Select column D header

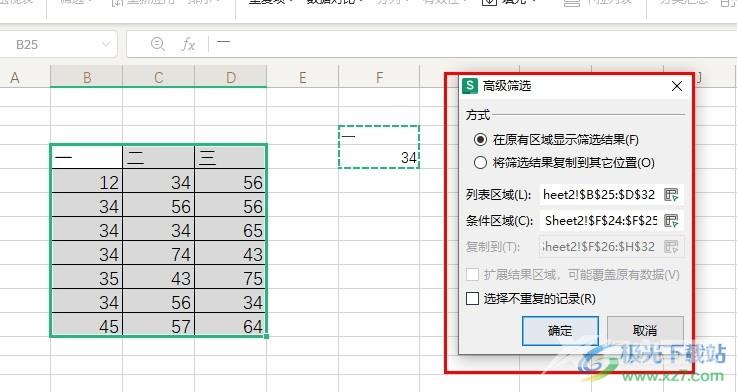click(x=230, y=77)
